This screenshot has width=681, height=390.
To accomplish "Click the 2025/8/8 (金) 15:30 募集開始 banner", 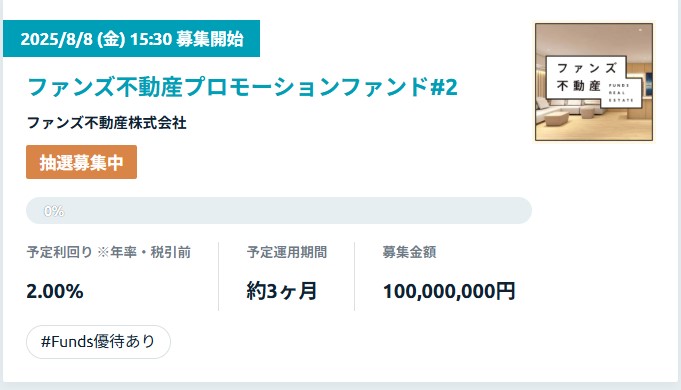I will tap(132, 39).
